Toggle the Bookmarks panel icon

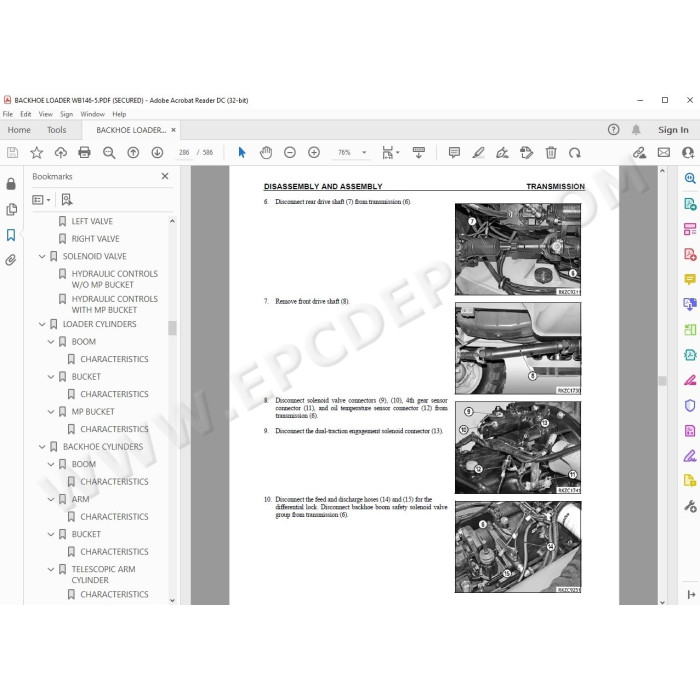coord(11,235)
